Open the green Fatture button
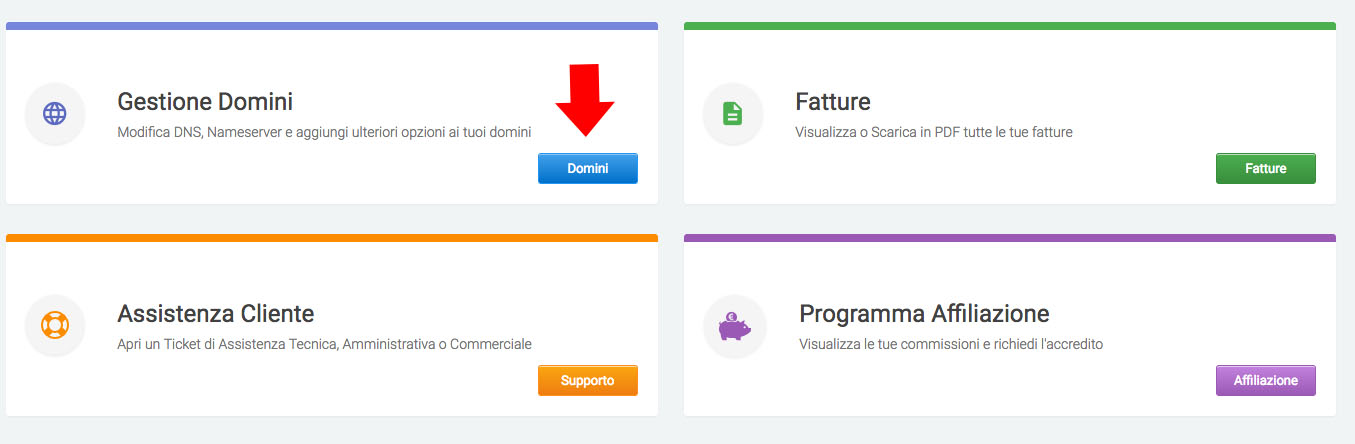This screenshot has width=1355, height=444. (x=1266, y=169)
